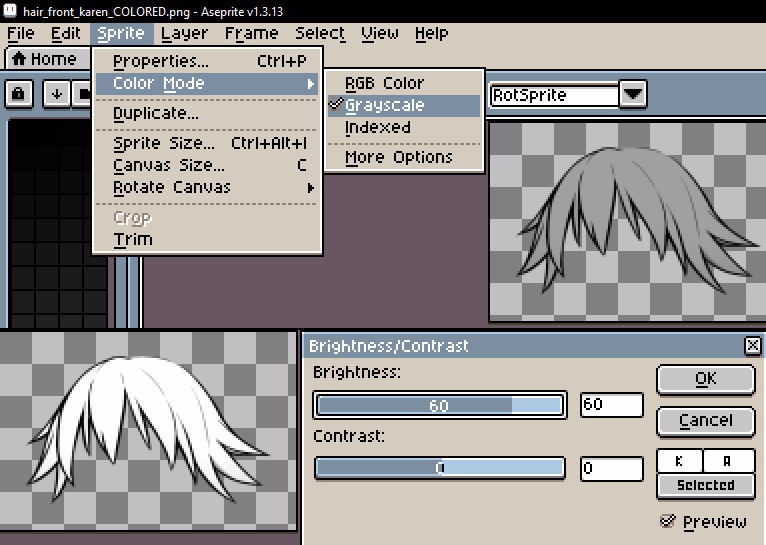Click the Contrast slider bar
Viewport: 766px width, 545px height.
click(x=439, y=468)
